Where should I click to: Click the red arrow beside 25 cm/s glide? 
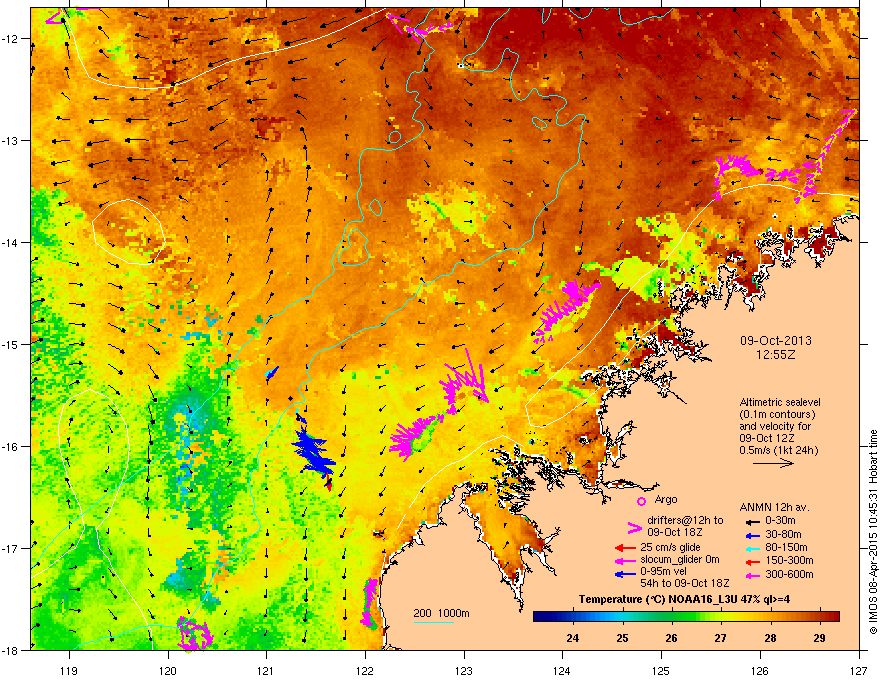click(x=625, y=548)
